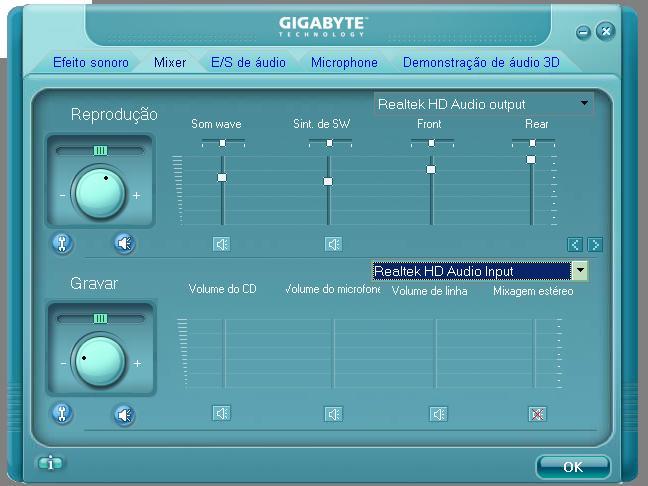Screen dimensions: 648x486
Task: Open the Gravar wrench settings icon
Action: pos(62,414)
